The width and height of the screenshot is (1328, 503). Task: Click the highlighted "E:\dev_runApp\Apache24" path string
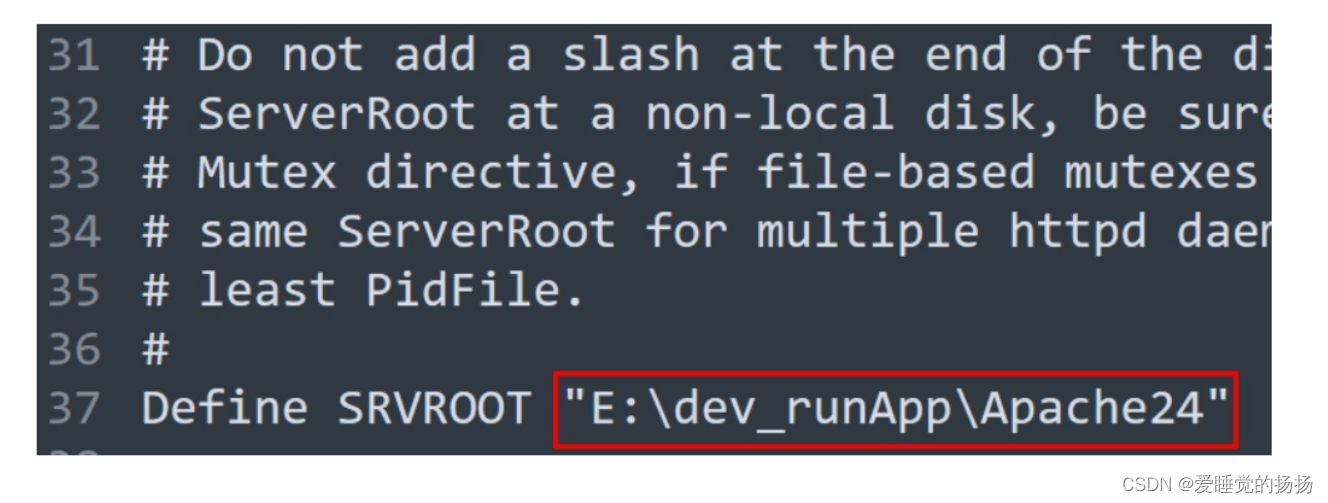tap(896, 410)
